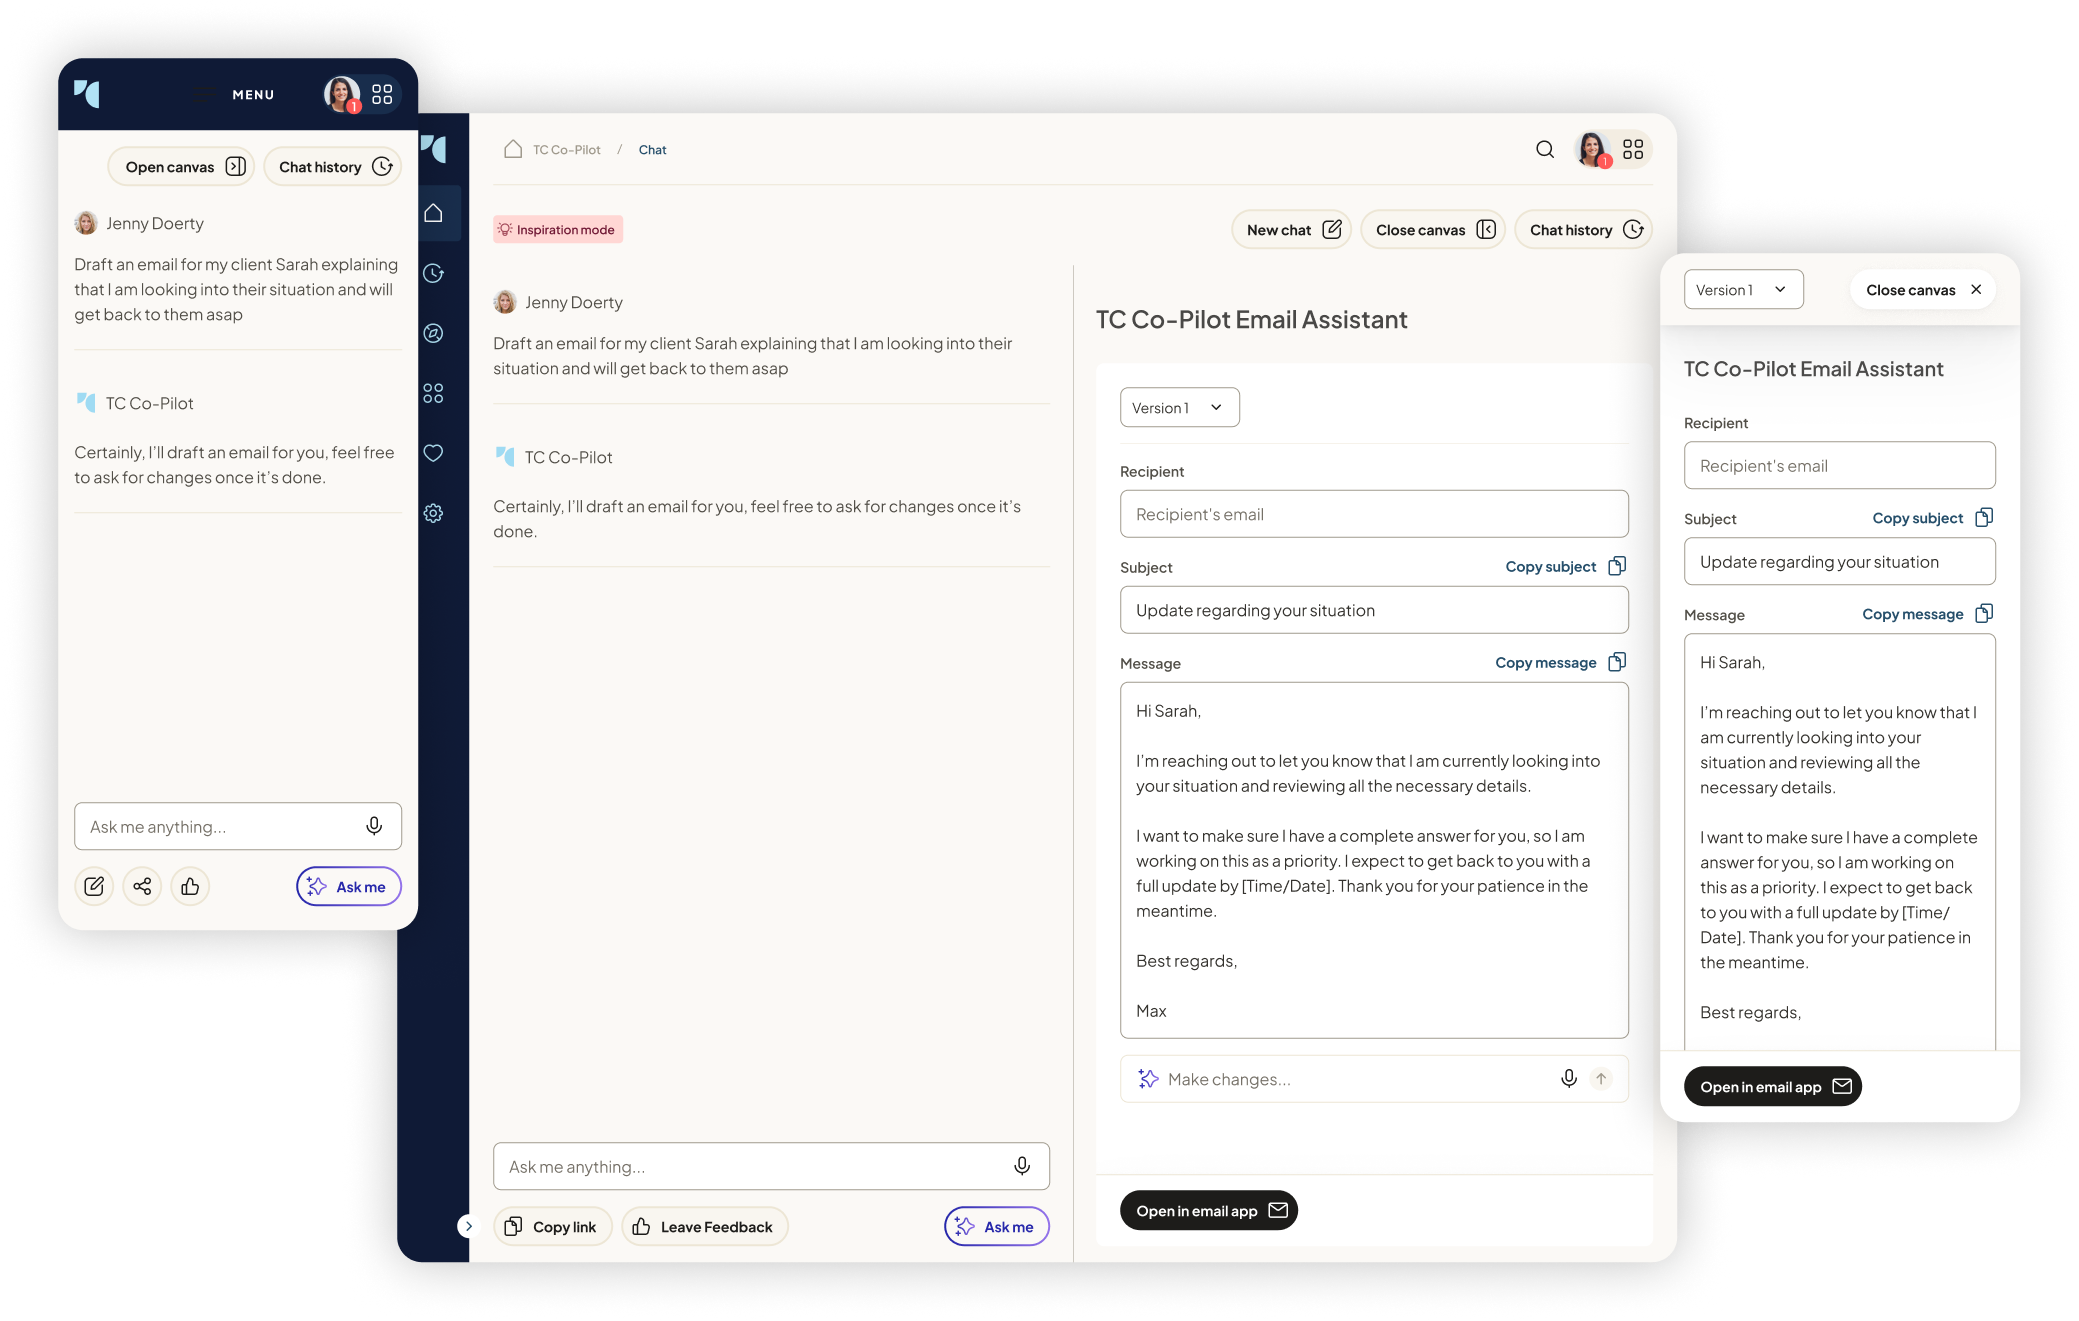This screenshot has height=1321, width=2079.
Task: Click Open in email app in the main canvas
Action: 1209,1210
